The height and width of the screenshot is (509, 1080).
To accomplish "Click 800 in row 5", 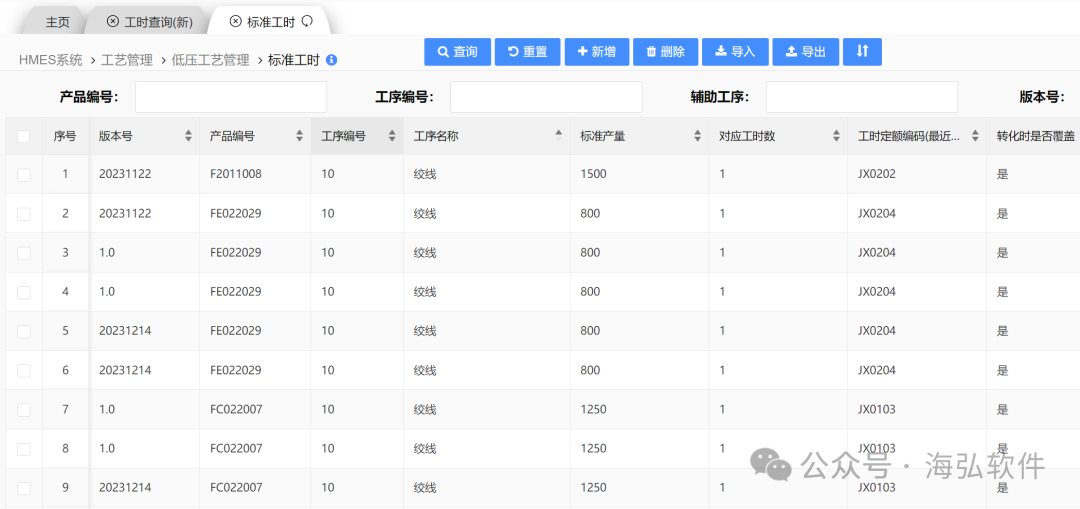I will point(590,331).
